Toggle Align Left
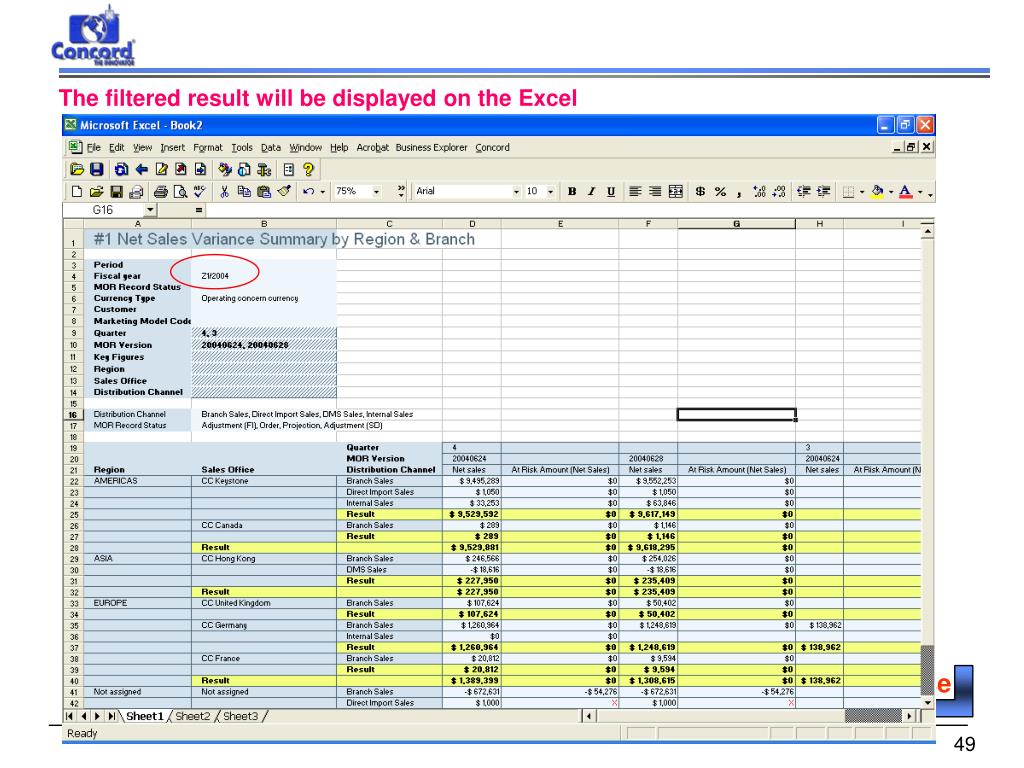 pyautogui.click(x=635, y=191)
